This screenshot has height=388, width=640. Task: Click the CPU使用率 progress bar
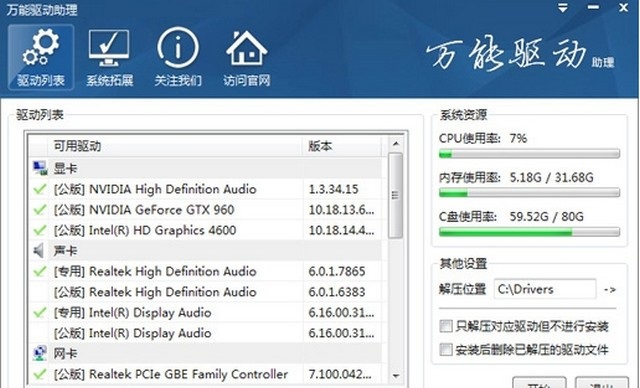tap(529, 154)
